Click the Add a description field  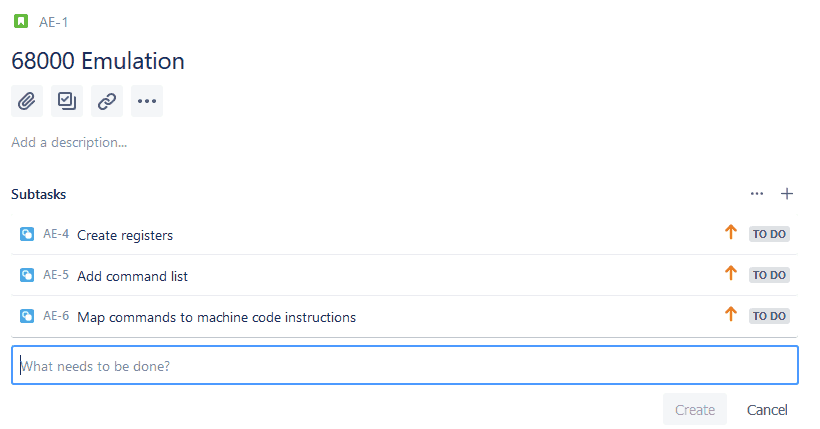click(x=70, y=142)
